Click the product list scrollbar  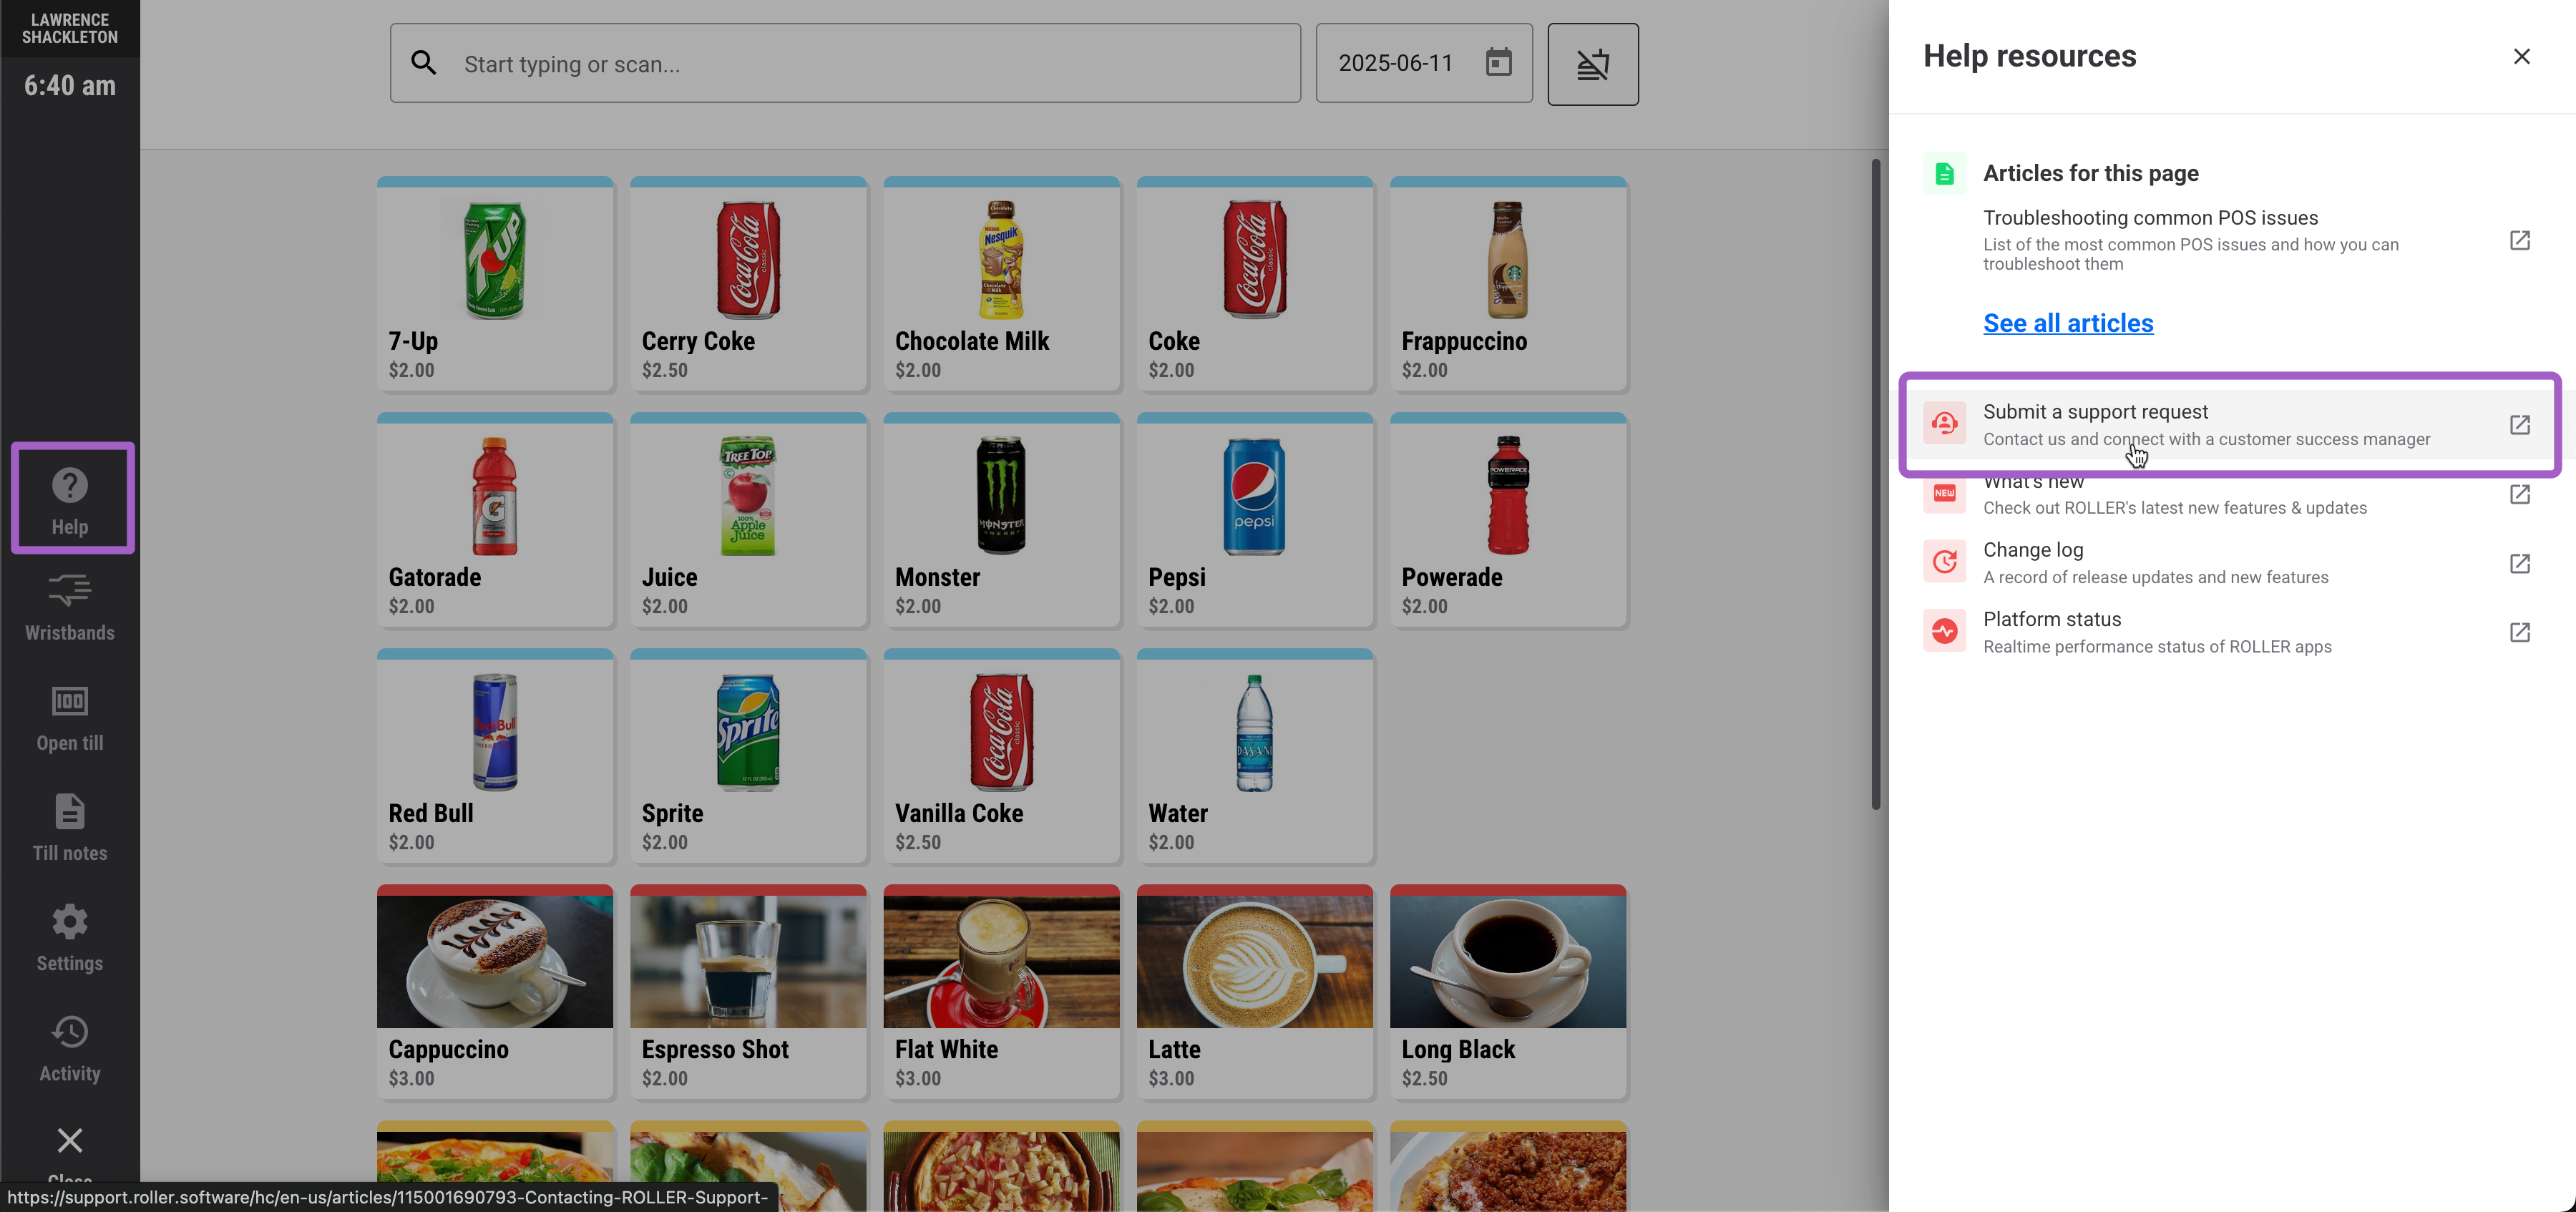coord(1875,483)
